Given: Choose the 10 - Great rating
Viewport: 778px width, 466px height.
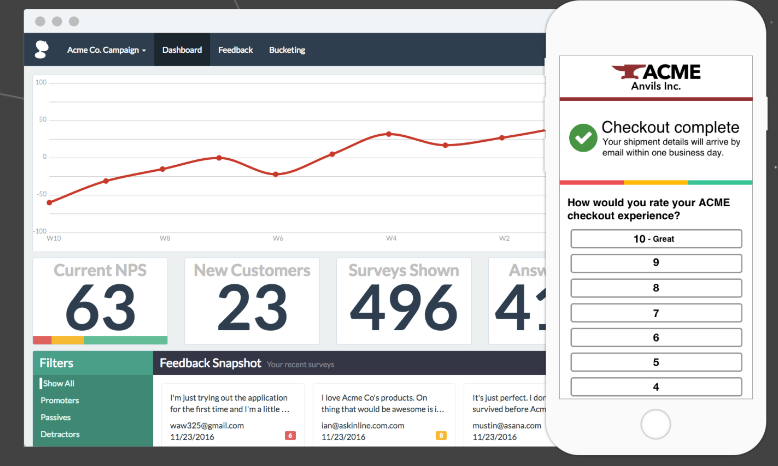Looking at the screenshot, I should (x=656, y=239).
